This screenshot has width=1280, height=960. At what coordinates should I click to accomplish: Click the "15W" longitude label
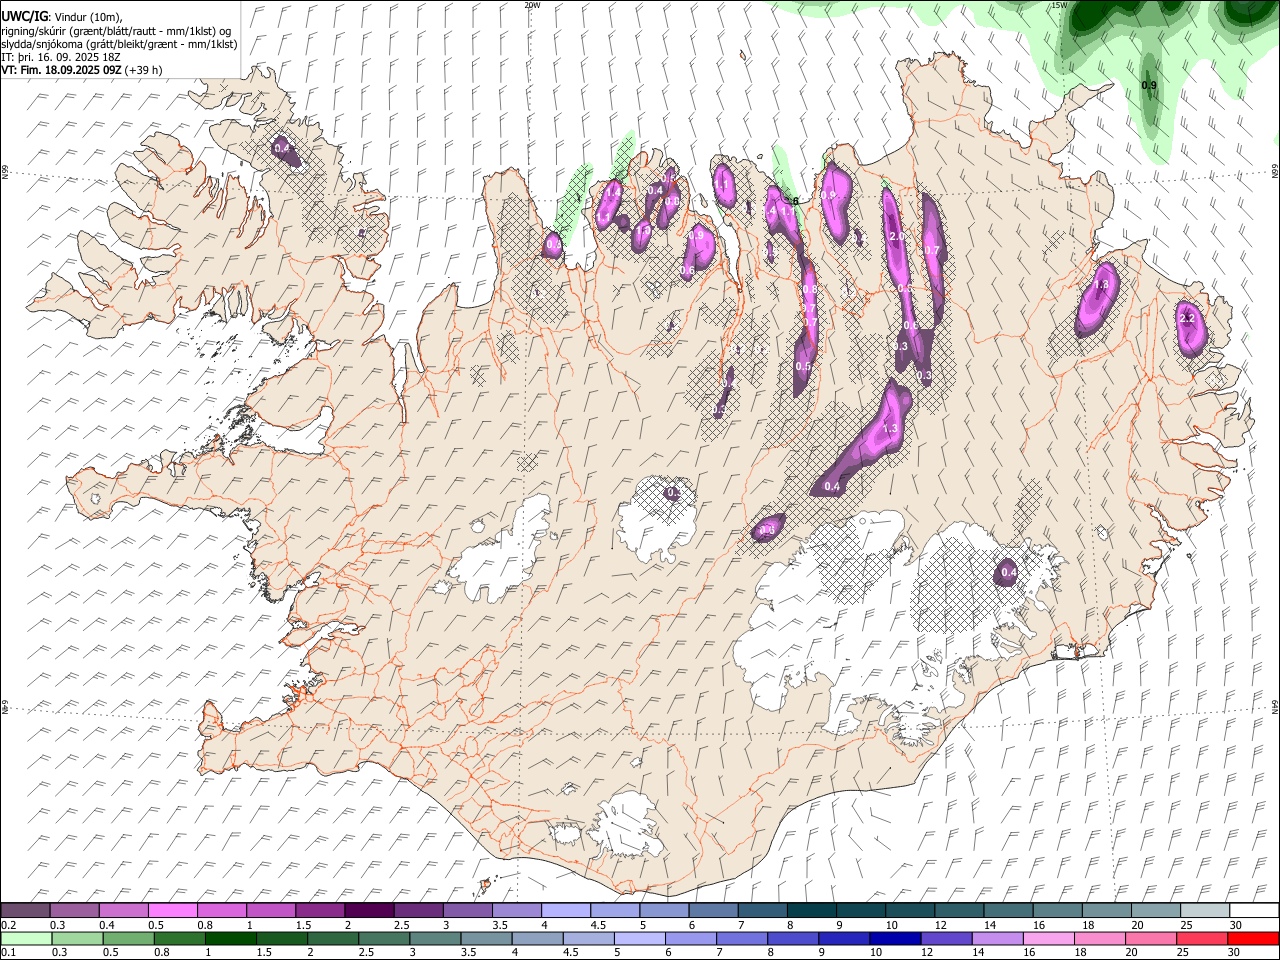pyautogui.click(x=1059, y=5)
